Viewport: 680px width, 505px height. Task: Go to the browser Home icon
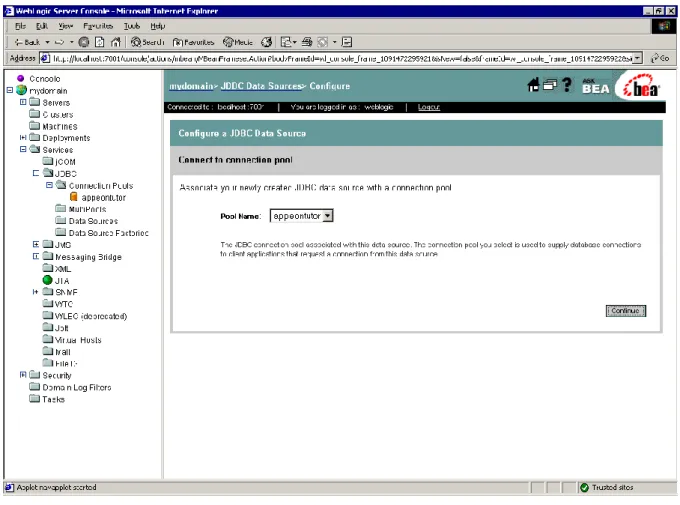[115, 42]
